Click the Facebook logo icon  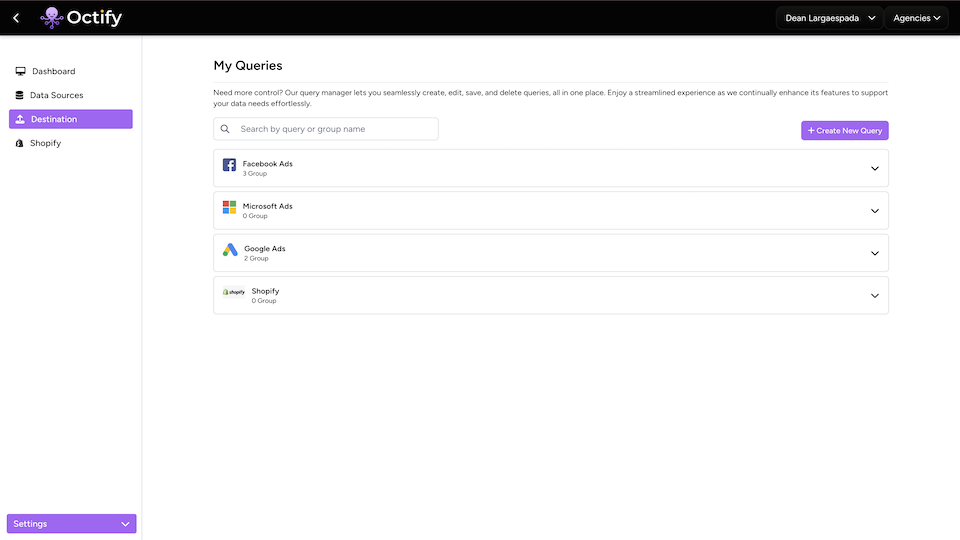[230, 165]
